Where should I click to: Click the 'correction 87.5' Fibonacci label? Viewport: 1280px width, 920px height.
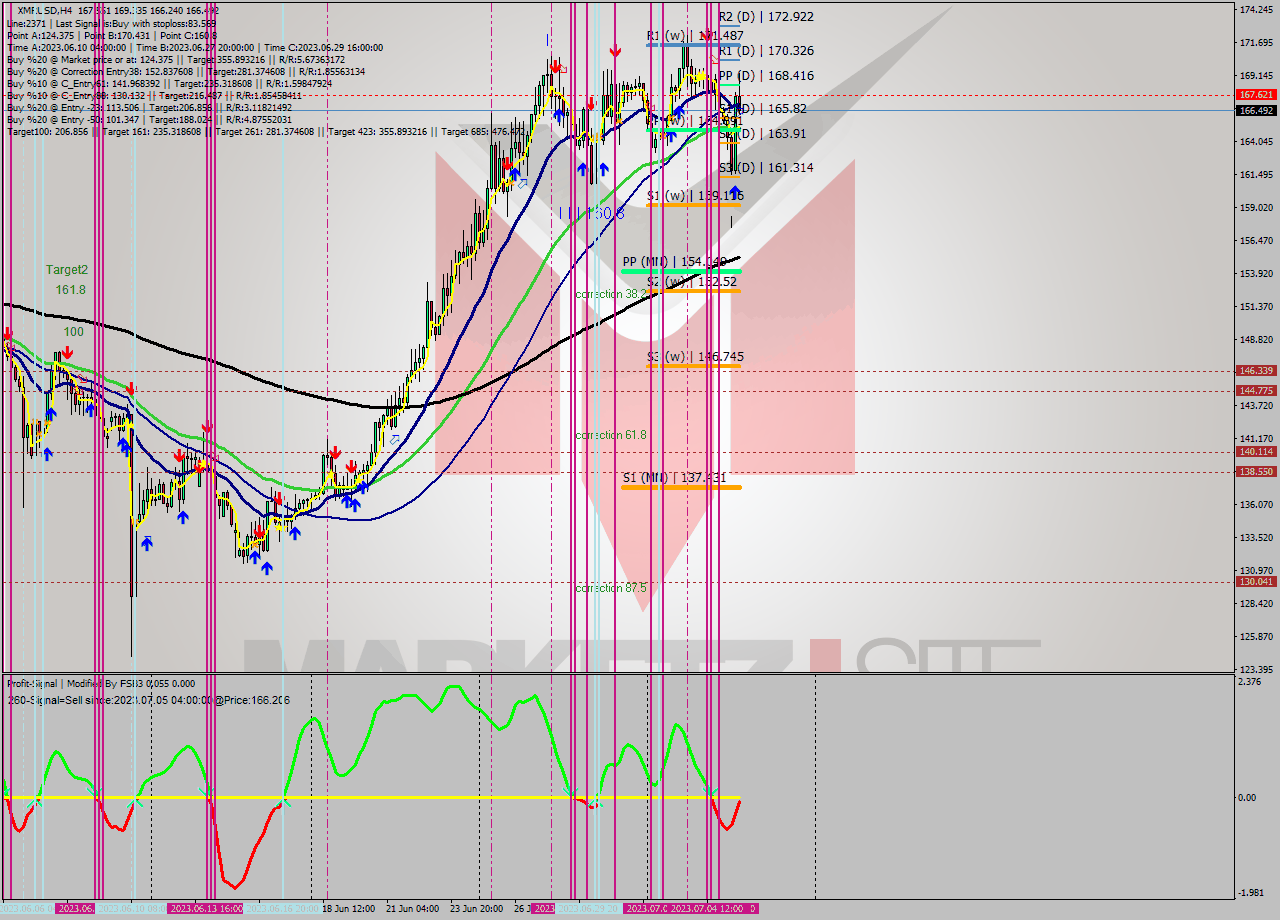pos(610,588)
